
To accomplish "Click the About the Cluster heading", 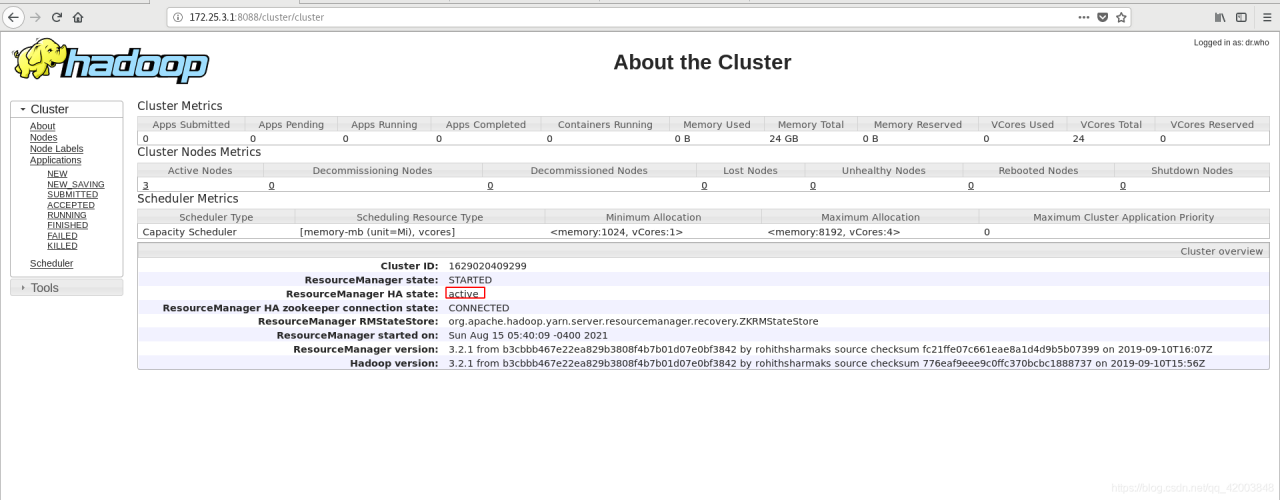I will click(x=702, y=62).
